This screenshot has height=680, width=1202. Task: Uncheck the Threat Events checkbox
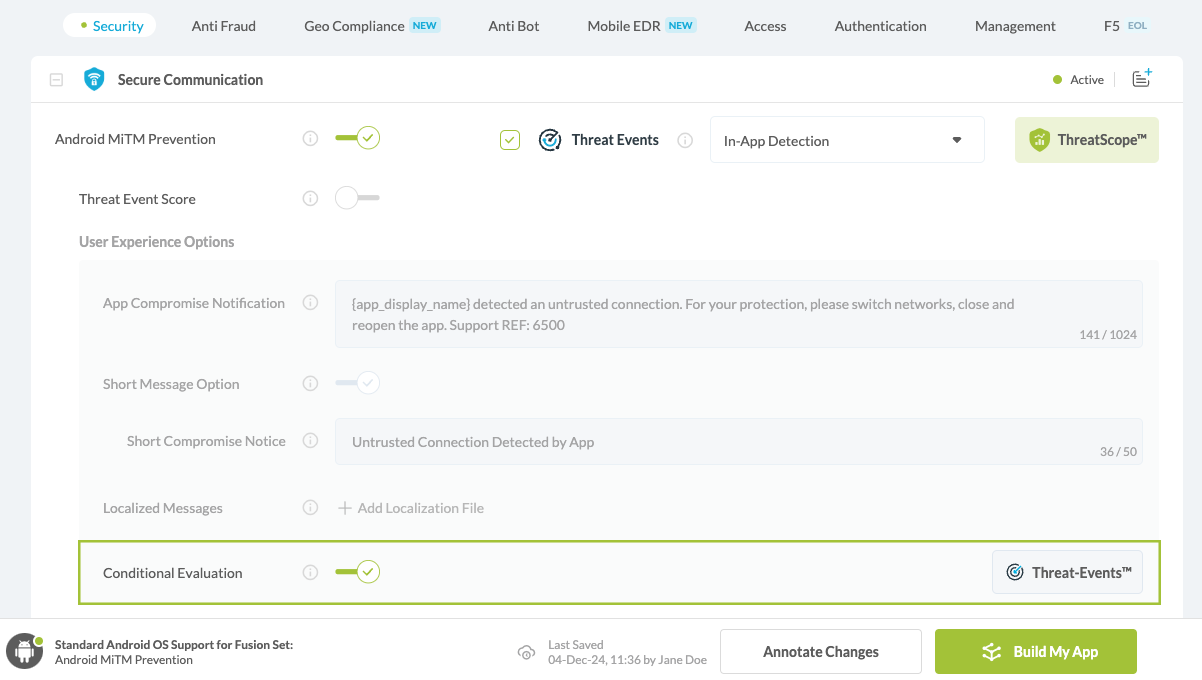coord(510,140)
